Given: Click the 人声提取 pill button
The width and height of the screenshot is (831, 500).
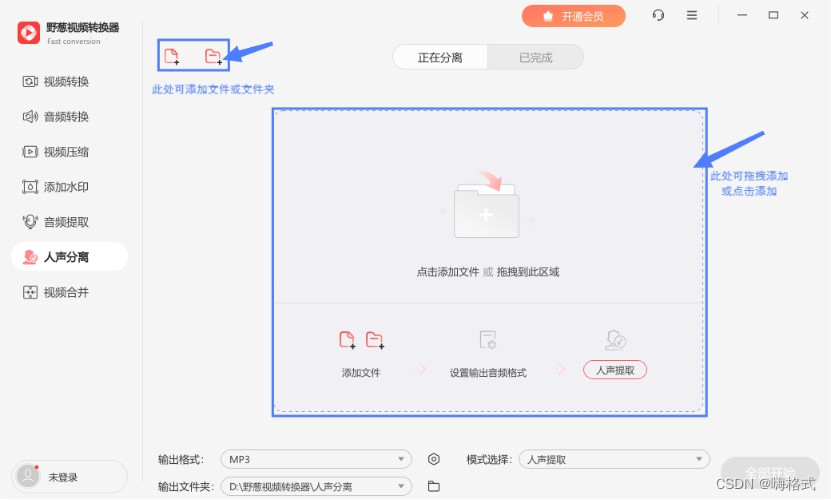Looking at the screenshot, I should click(615, 370).
